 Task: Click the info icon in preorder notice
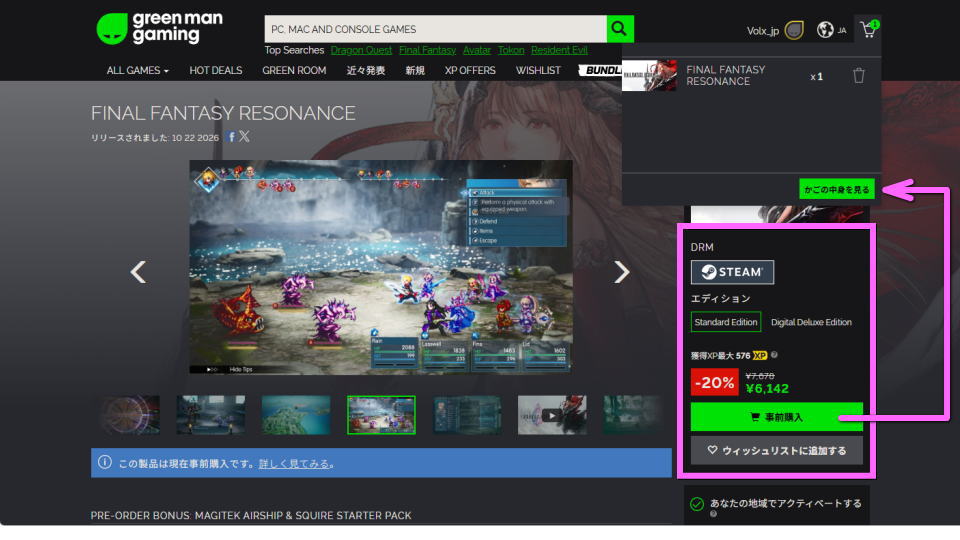click(x=105, y=462)
